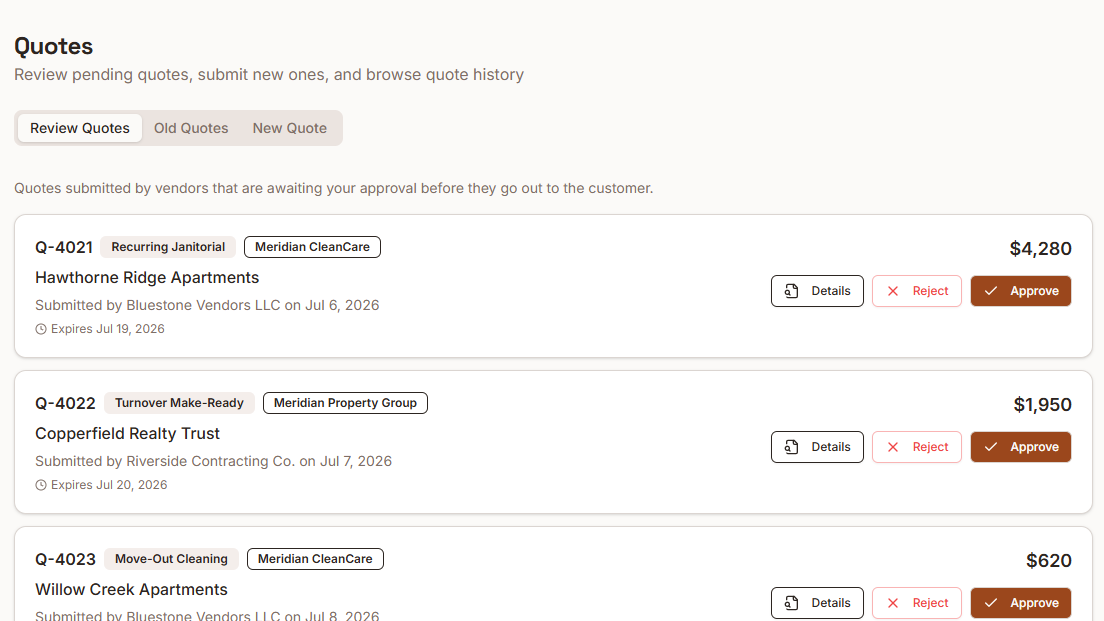Image resolution: width=1104 pixels, height=621 pixels.
Task: Select the Copperfield Realty Trust title
Action: pyautogui.click(x=127, y=434)
